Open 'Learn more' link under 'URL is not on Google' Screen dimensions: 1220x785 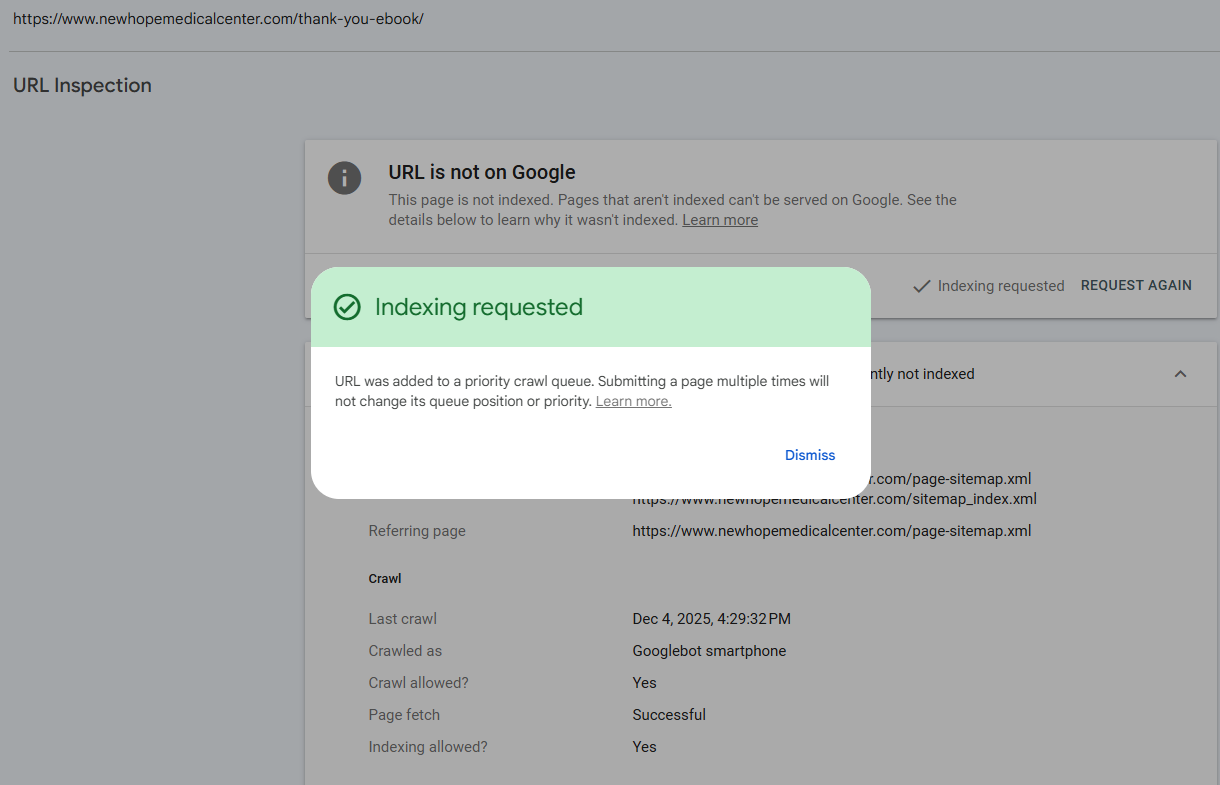tap(719, 220)
